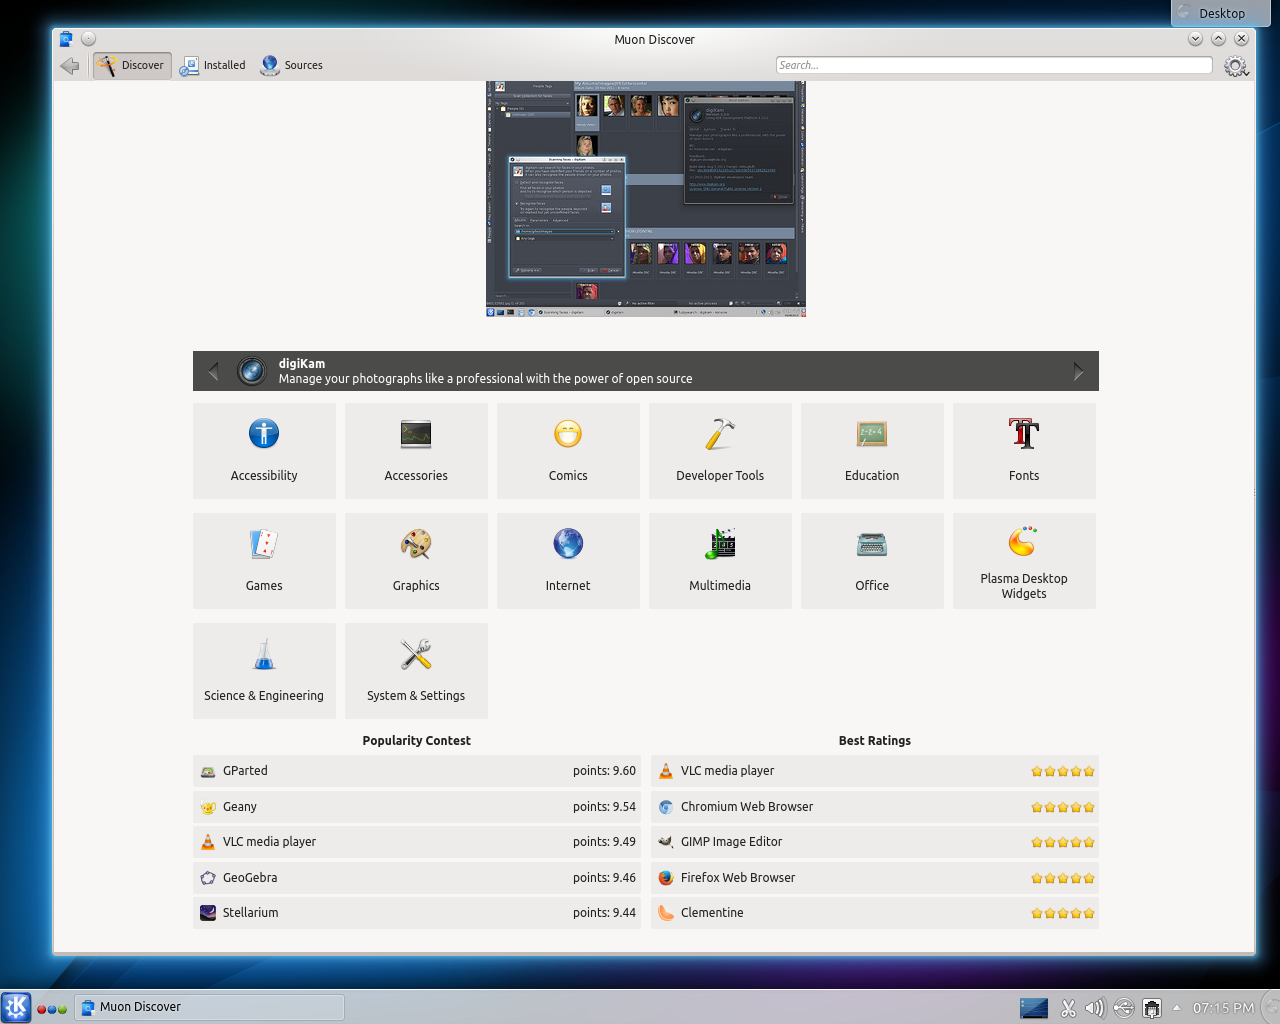Open VLC media player in Best Ratings

875,771
